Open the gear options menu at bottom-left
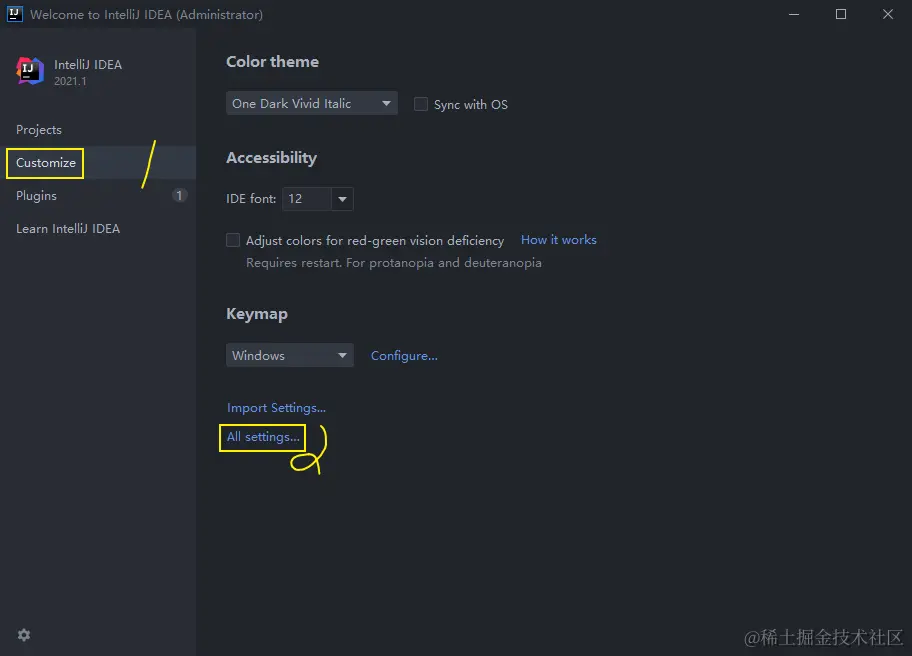 (24, 635)
